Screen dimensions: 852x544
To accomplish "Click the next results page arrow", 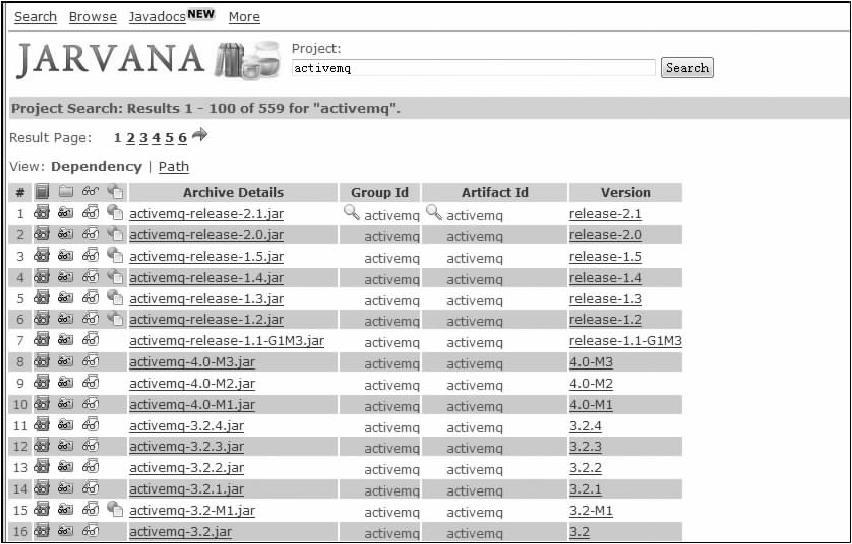I will [199, 136].
